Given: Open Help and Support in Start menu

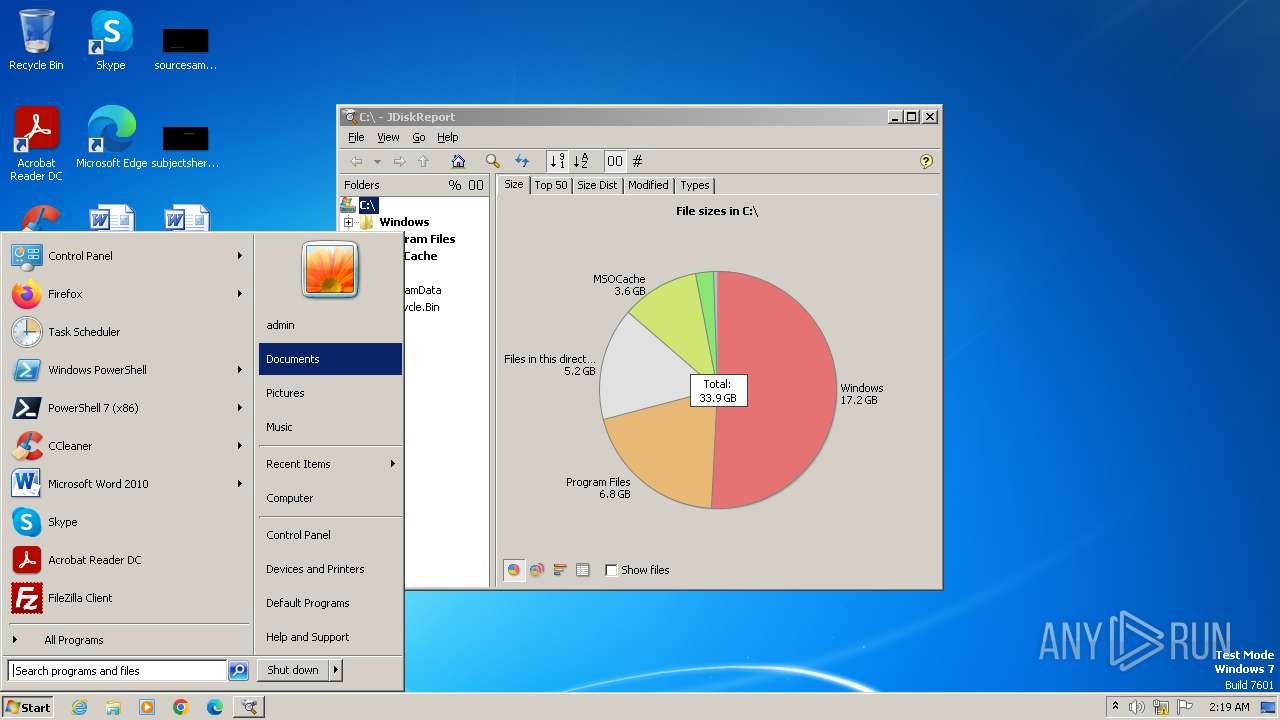Looking at the screenshot, I should coord(330,637).
